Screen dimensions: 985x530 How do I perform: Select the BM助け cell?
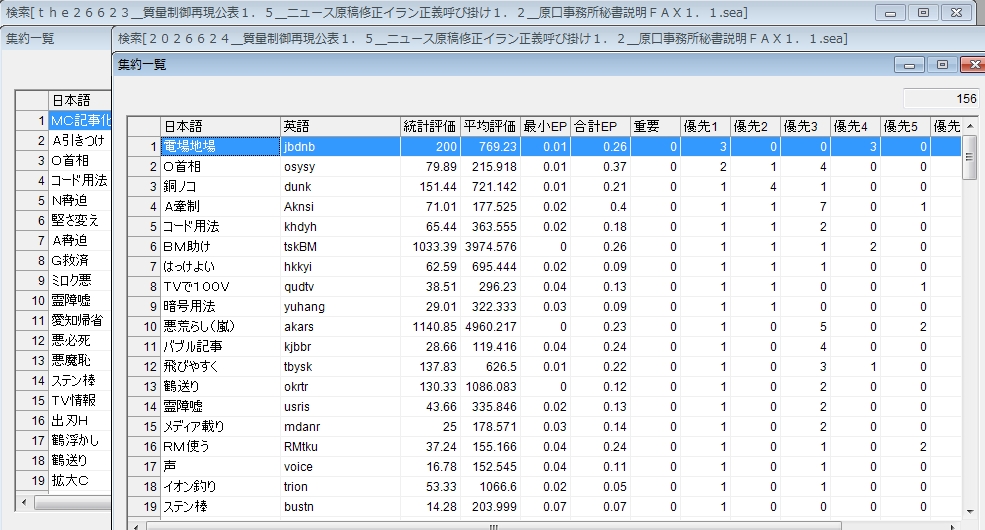(x=220, y=247)
